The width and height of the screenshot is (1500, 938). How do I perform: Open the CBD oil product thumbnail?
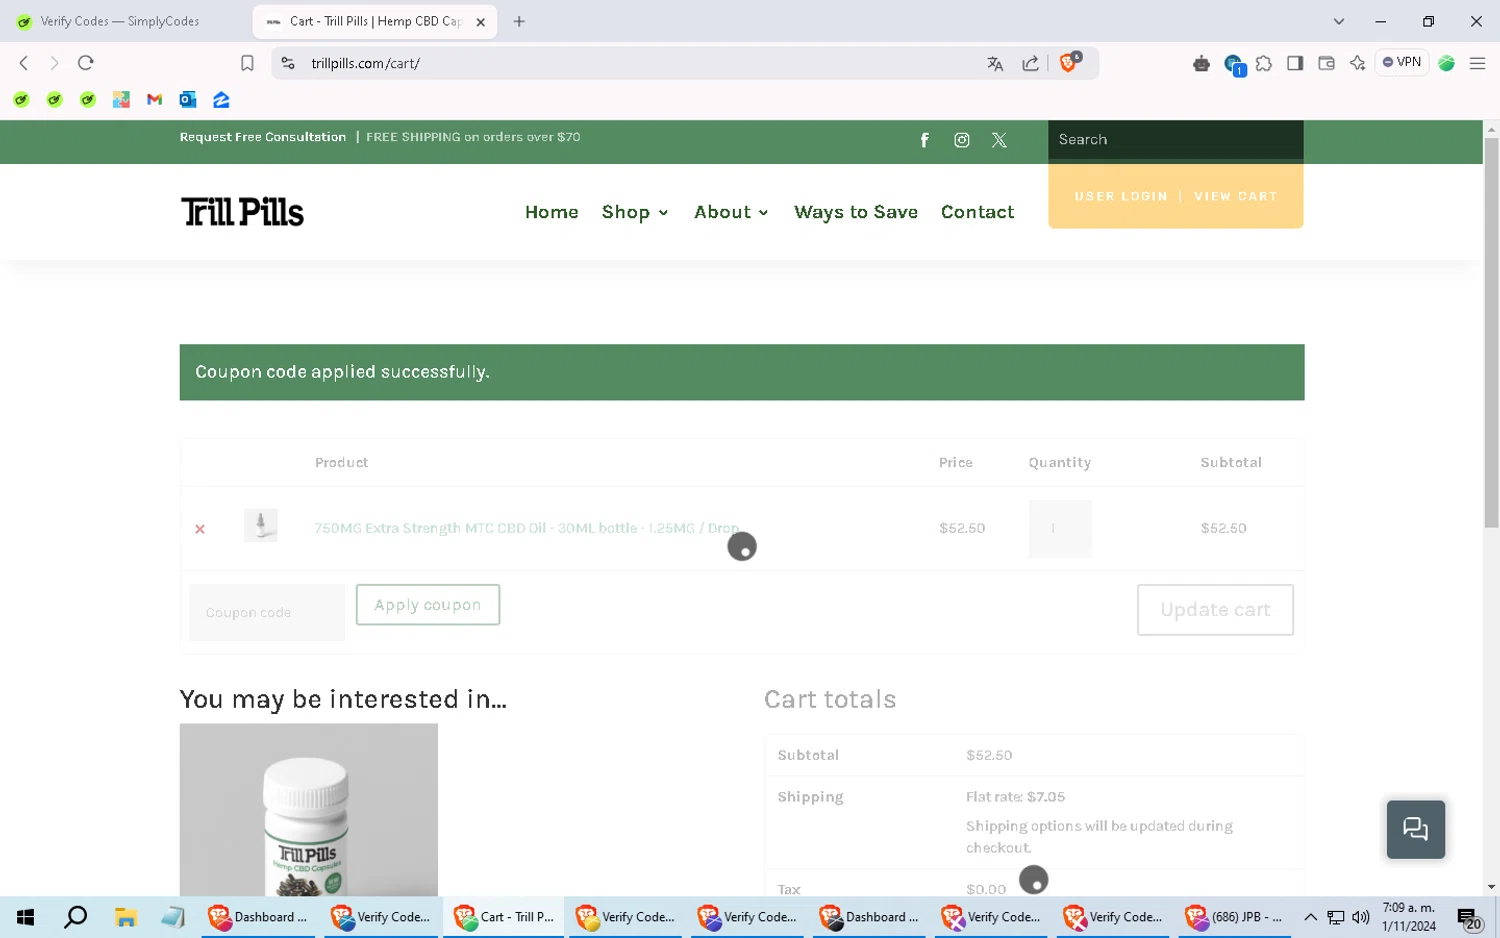pyautogui.click(x=261, y=525)
